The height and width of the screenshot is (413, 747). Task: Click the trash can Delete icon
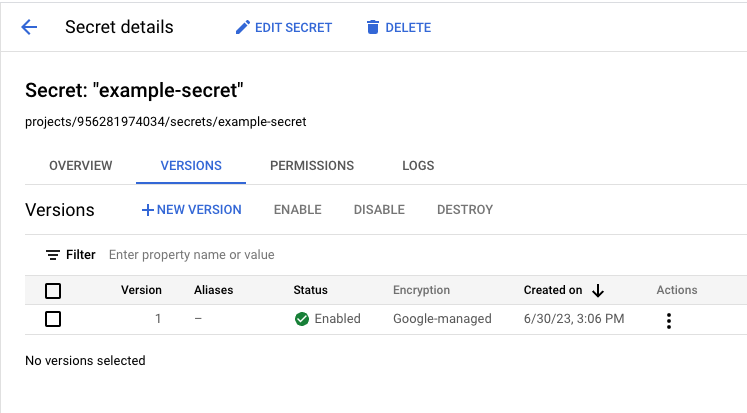pyautogui.click(x=373, y=27)
